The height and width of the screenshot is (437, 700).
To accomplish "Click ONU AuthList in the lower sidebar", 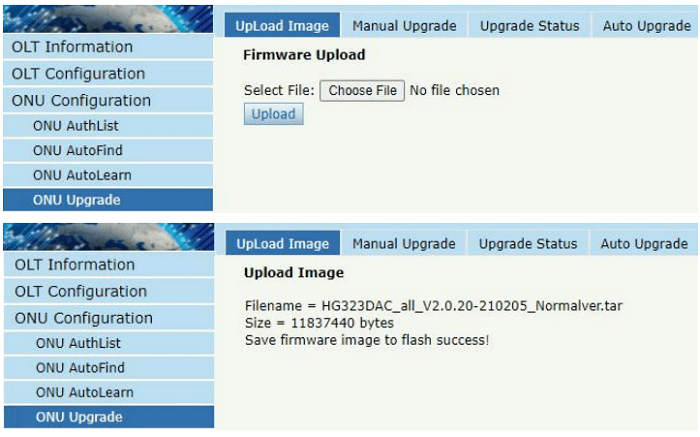I will [80, 343].
